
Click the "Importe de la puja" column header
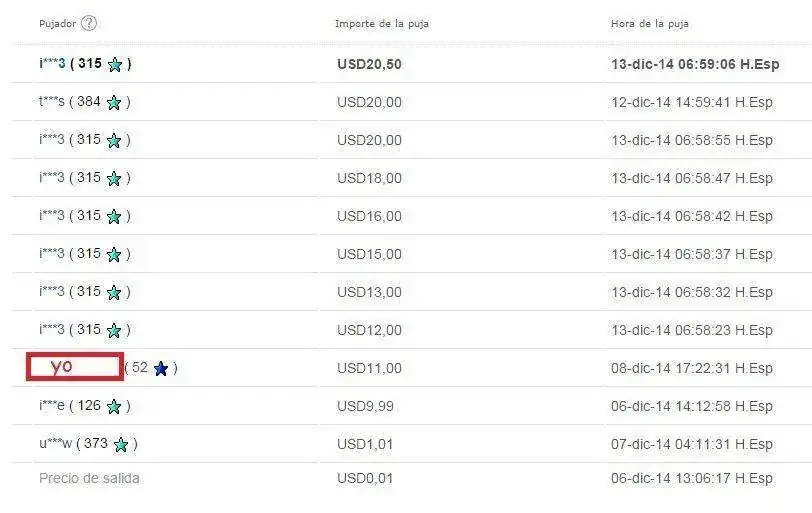[382, 23]
